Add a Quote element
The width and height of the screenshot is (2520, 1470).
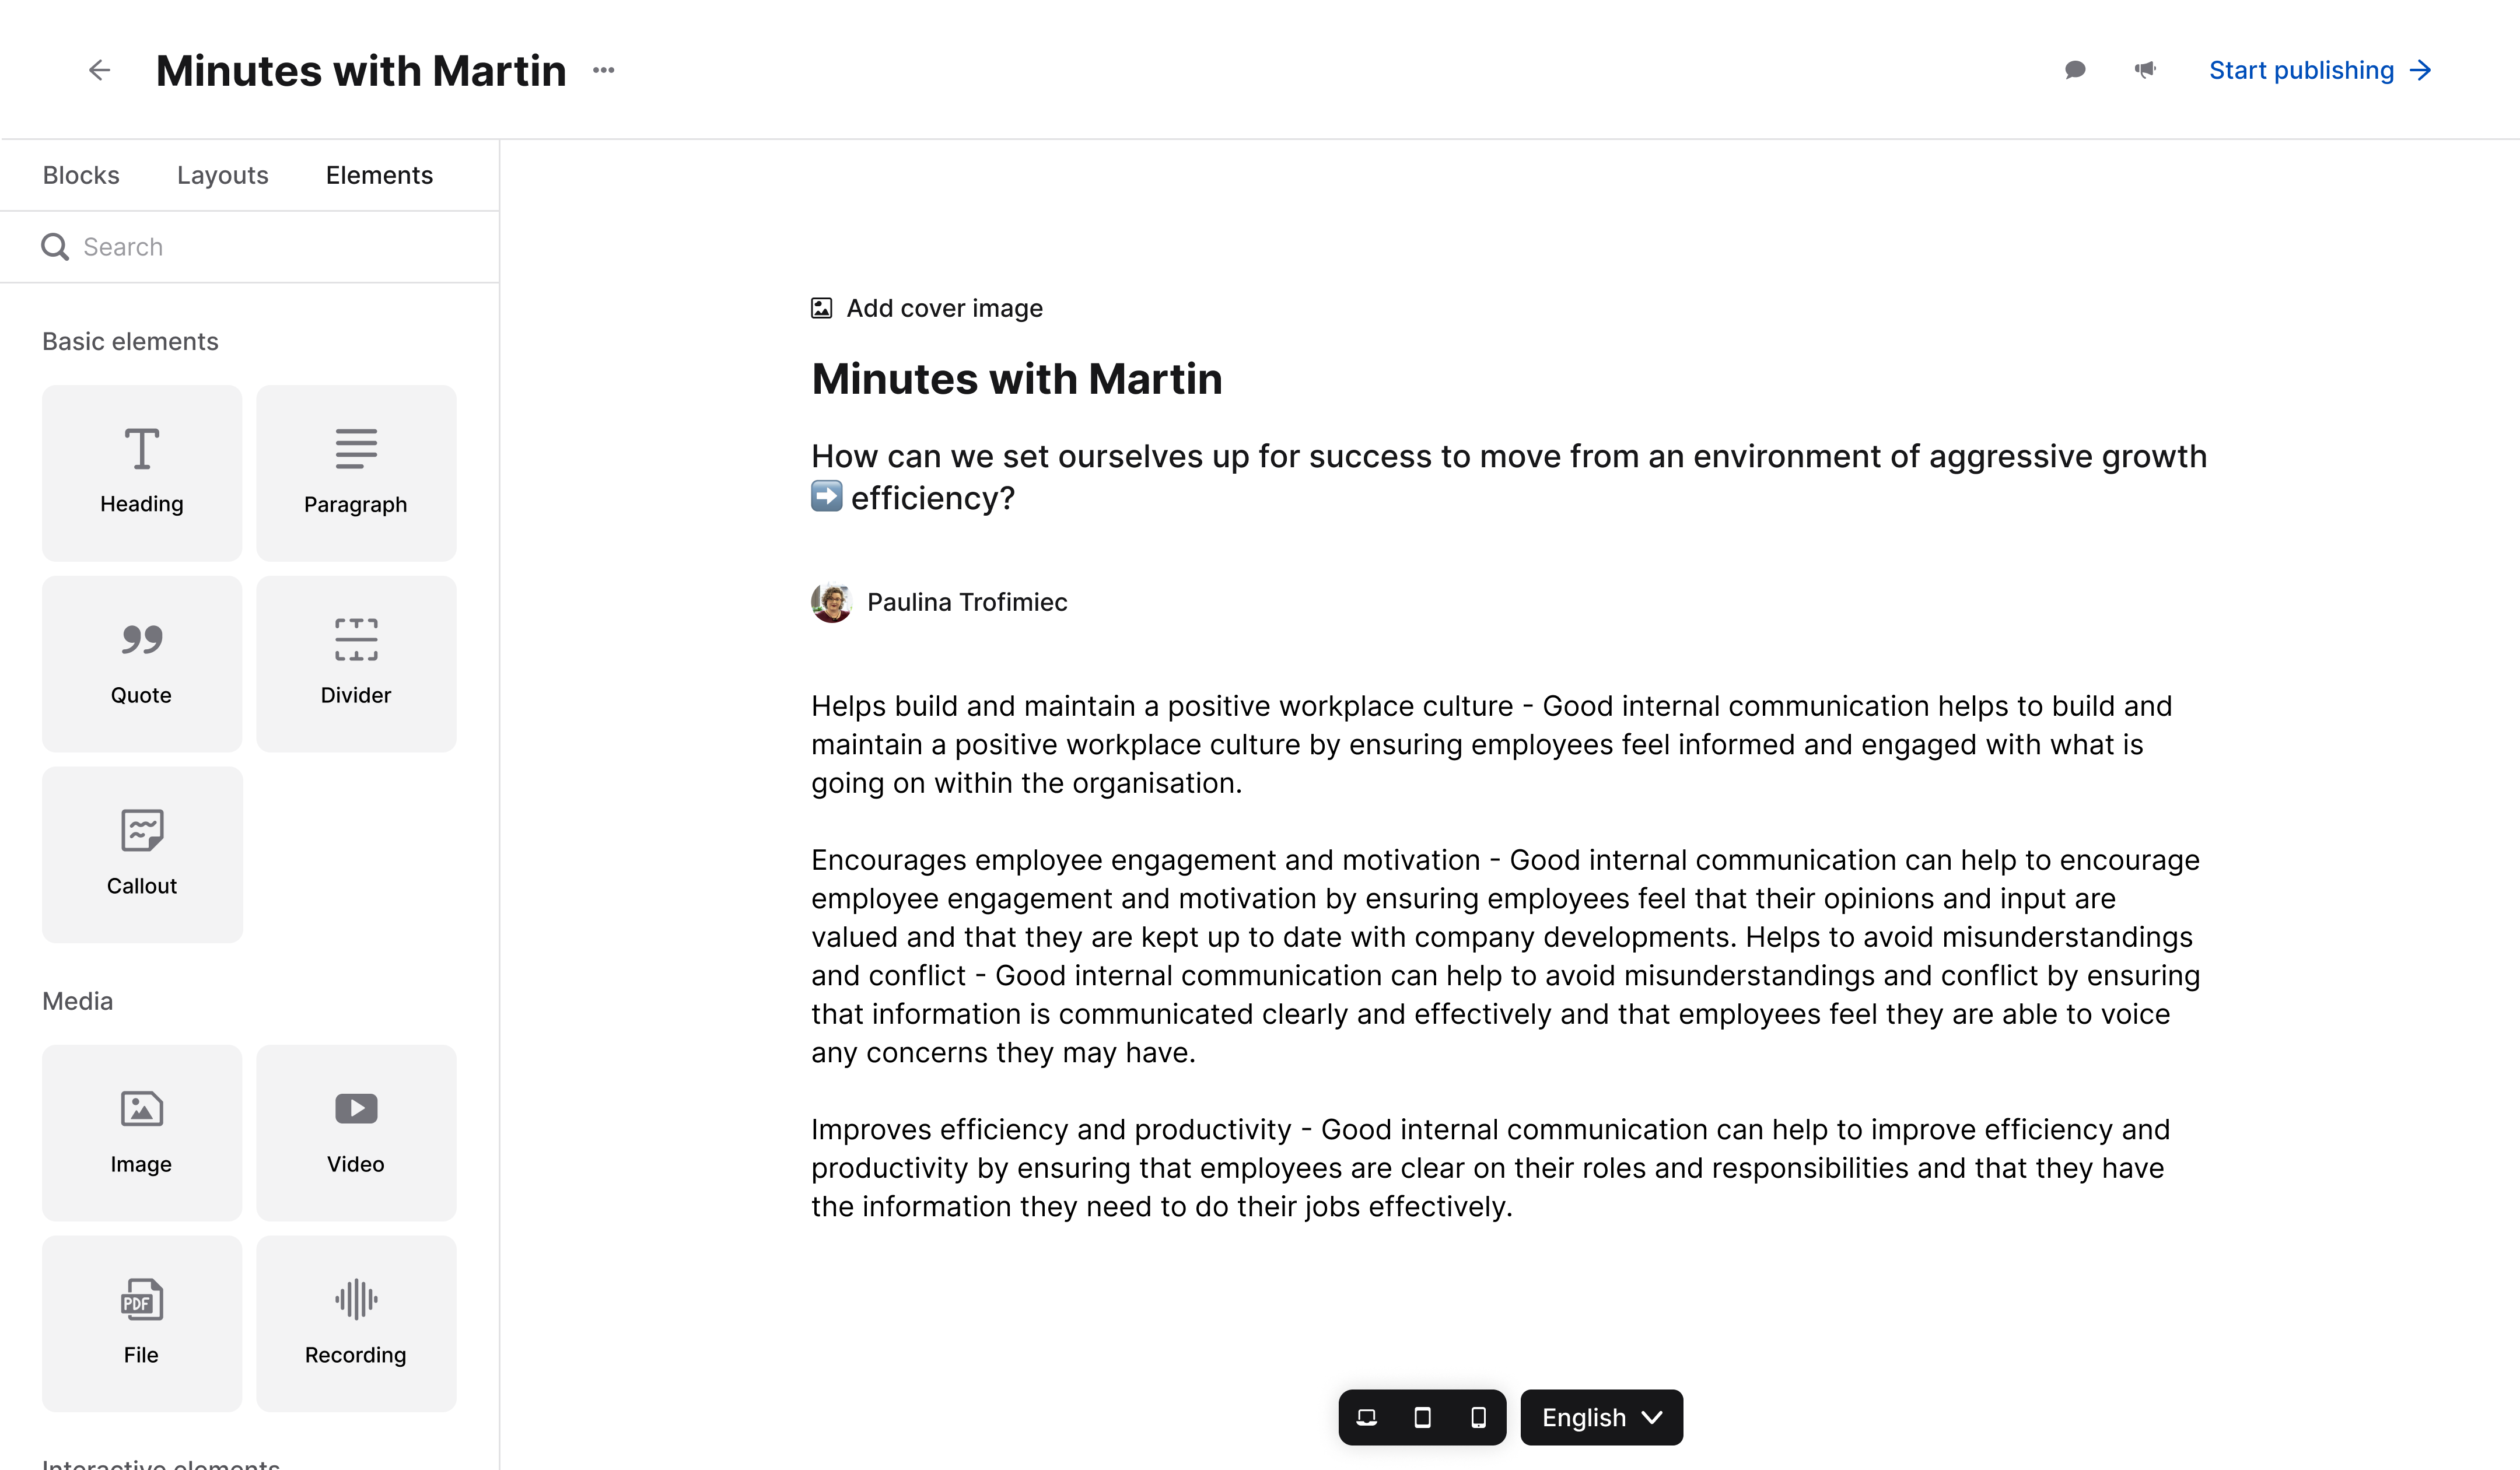coord(141,663)
